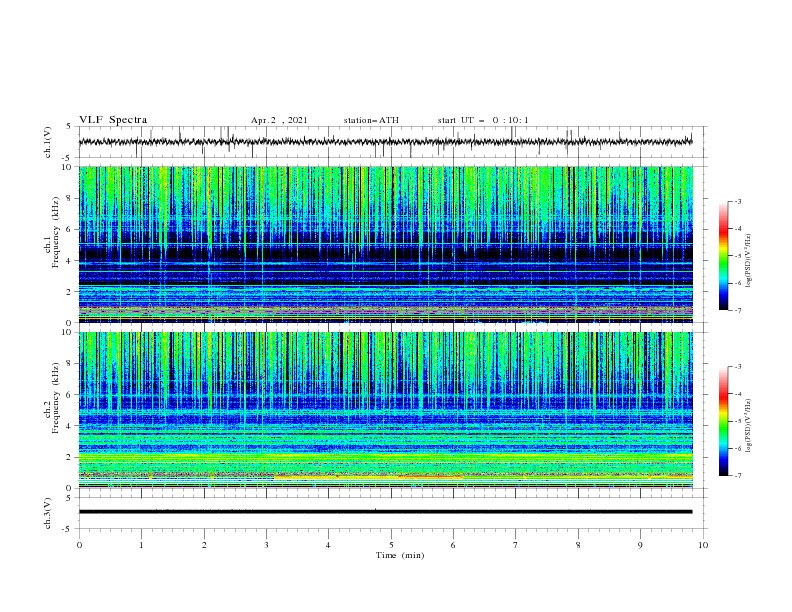Click time axis tick label '2'
This screenshot has height=612, width=792.
(204, 545)
